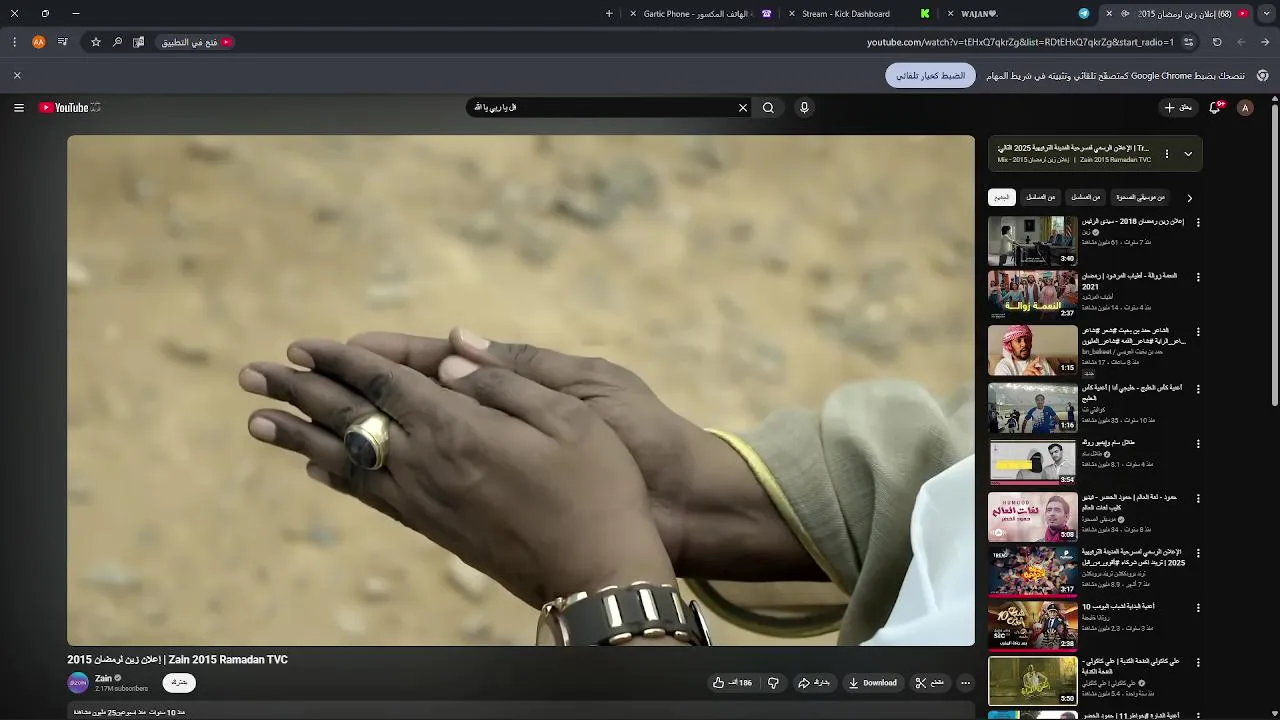This screenshot has height=720, width=1280.
Task: Open options for the 2:37 video from 2021
Action: pos(1198,277)
